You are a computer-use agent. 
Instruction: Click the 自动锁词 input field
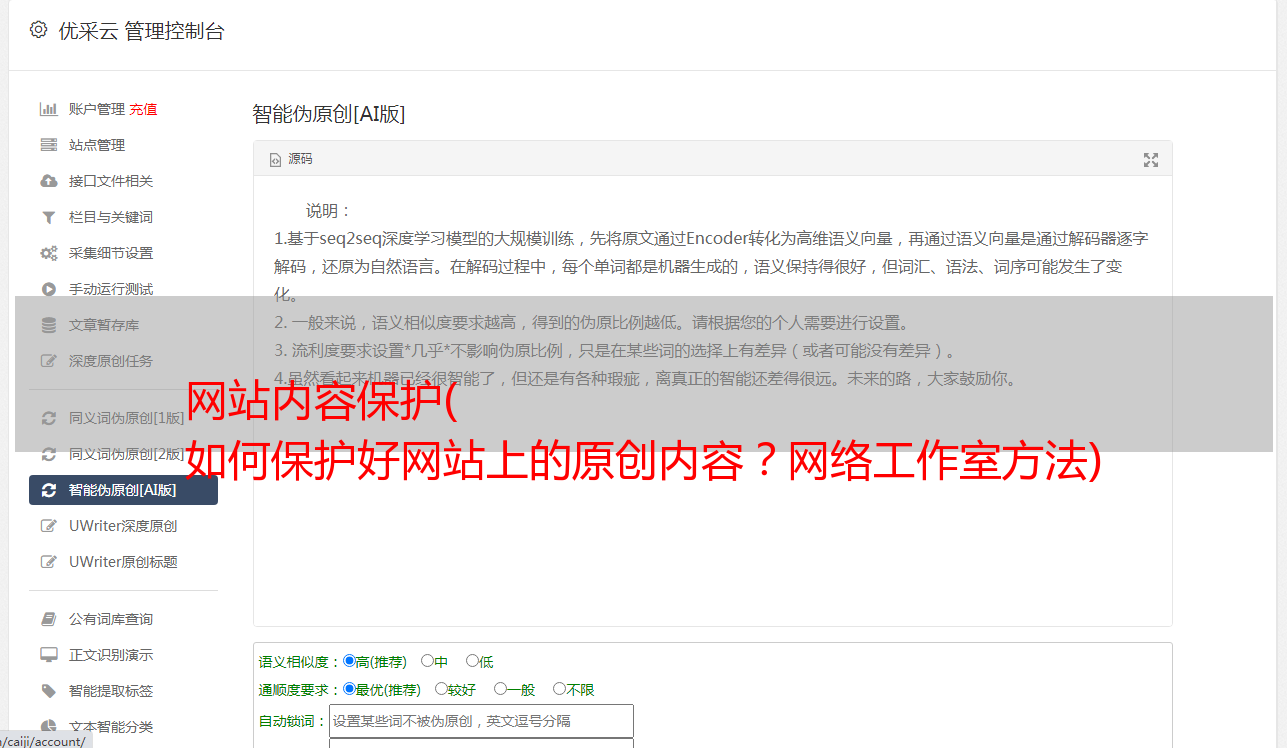(481, 721)
